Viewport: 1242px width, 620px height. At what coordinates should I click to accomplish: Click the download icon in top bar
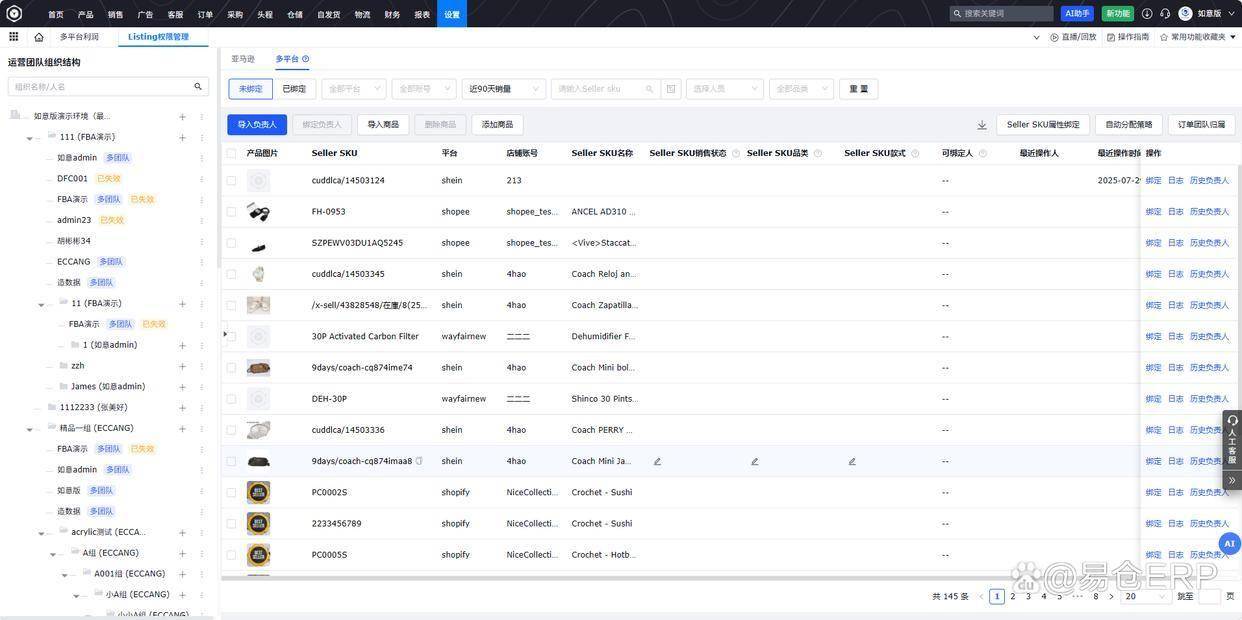click(1147, 14)
